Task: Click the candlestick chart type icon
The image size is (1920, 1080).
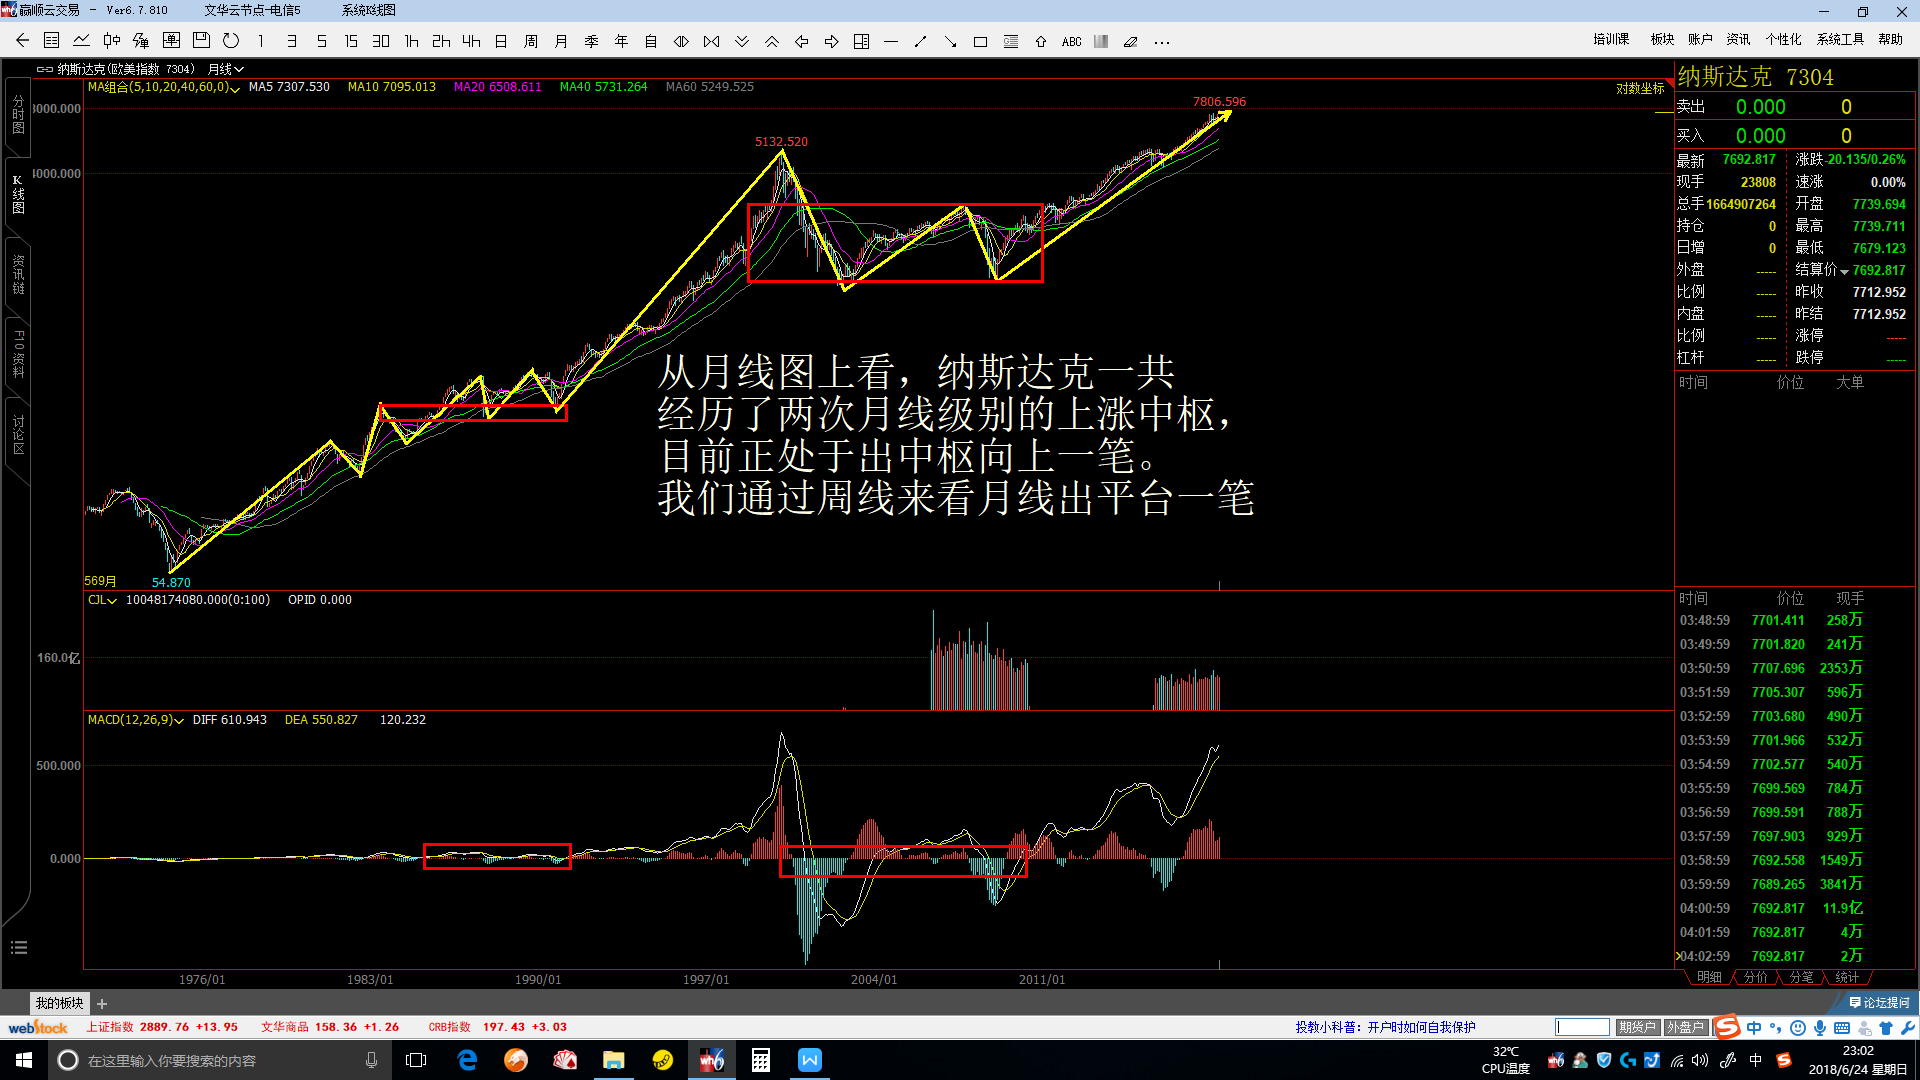Action: point(111,41)
